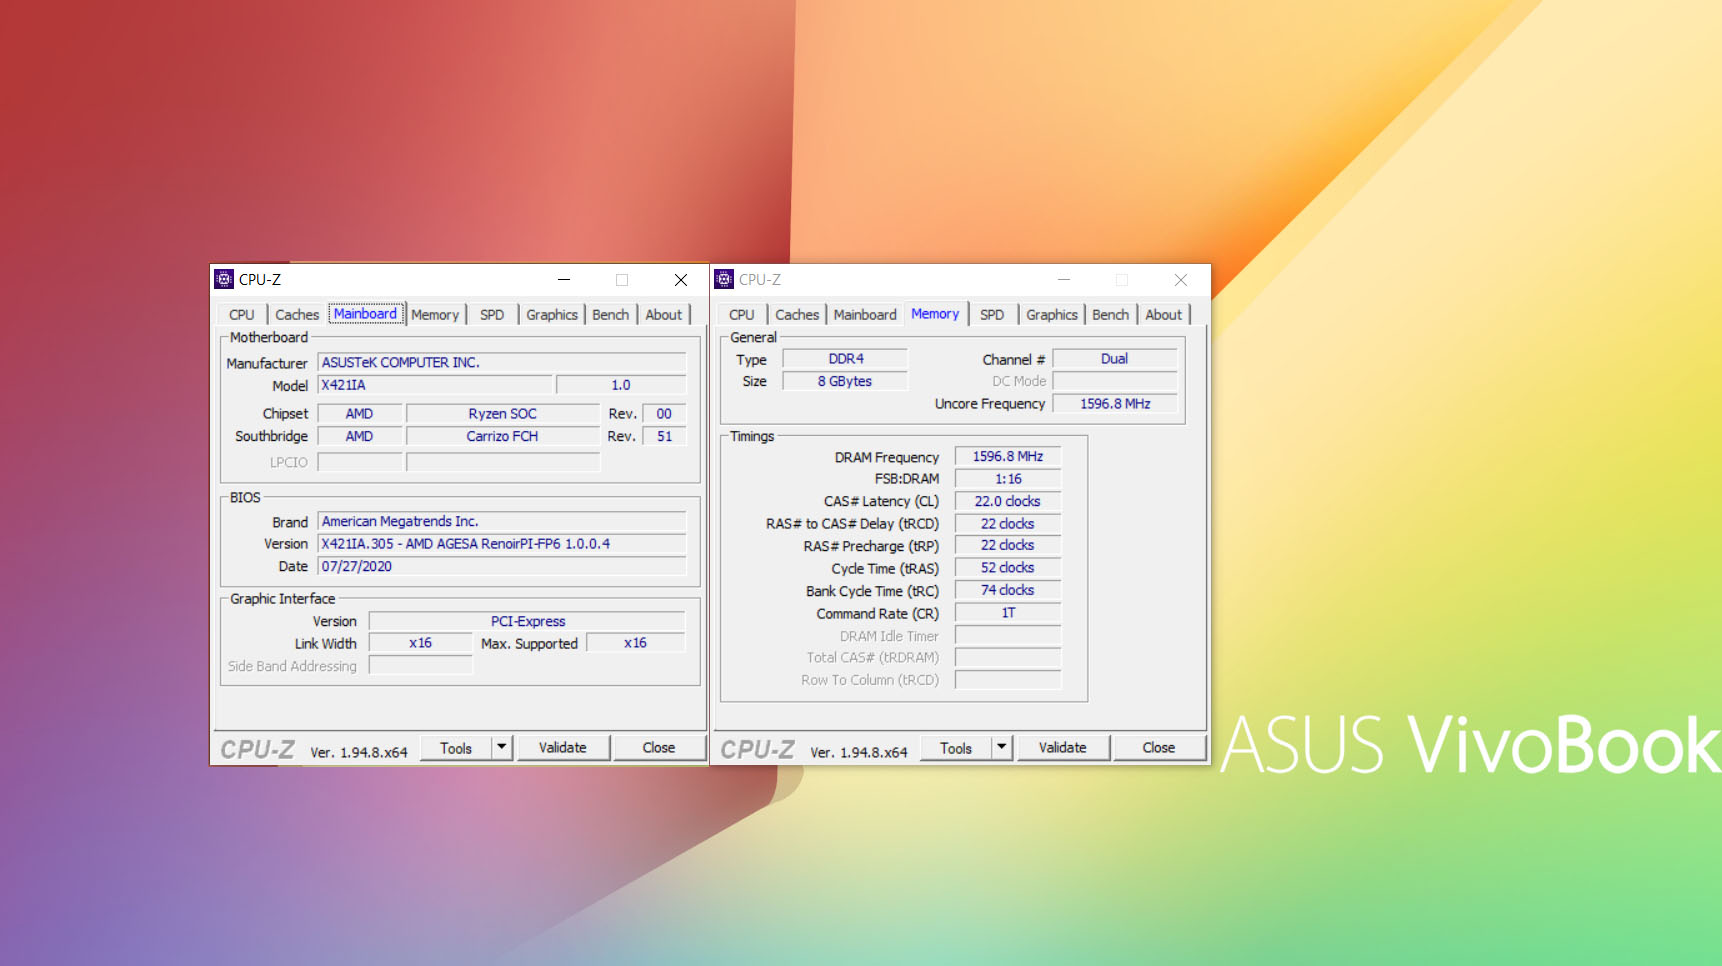Click the CPU-Z app icon in Mainboard window

tap(224, 280)
